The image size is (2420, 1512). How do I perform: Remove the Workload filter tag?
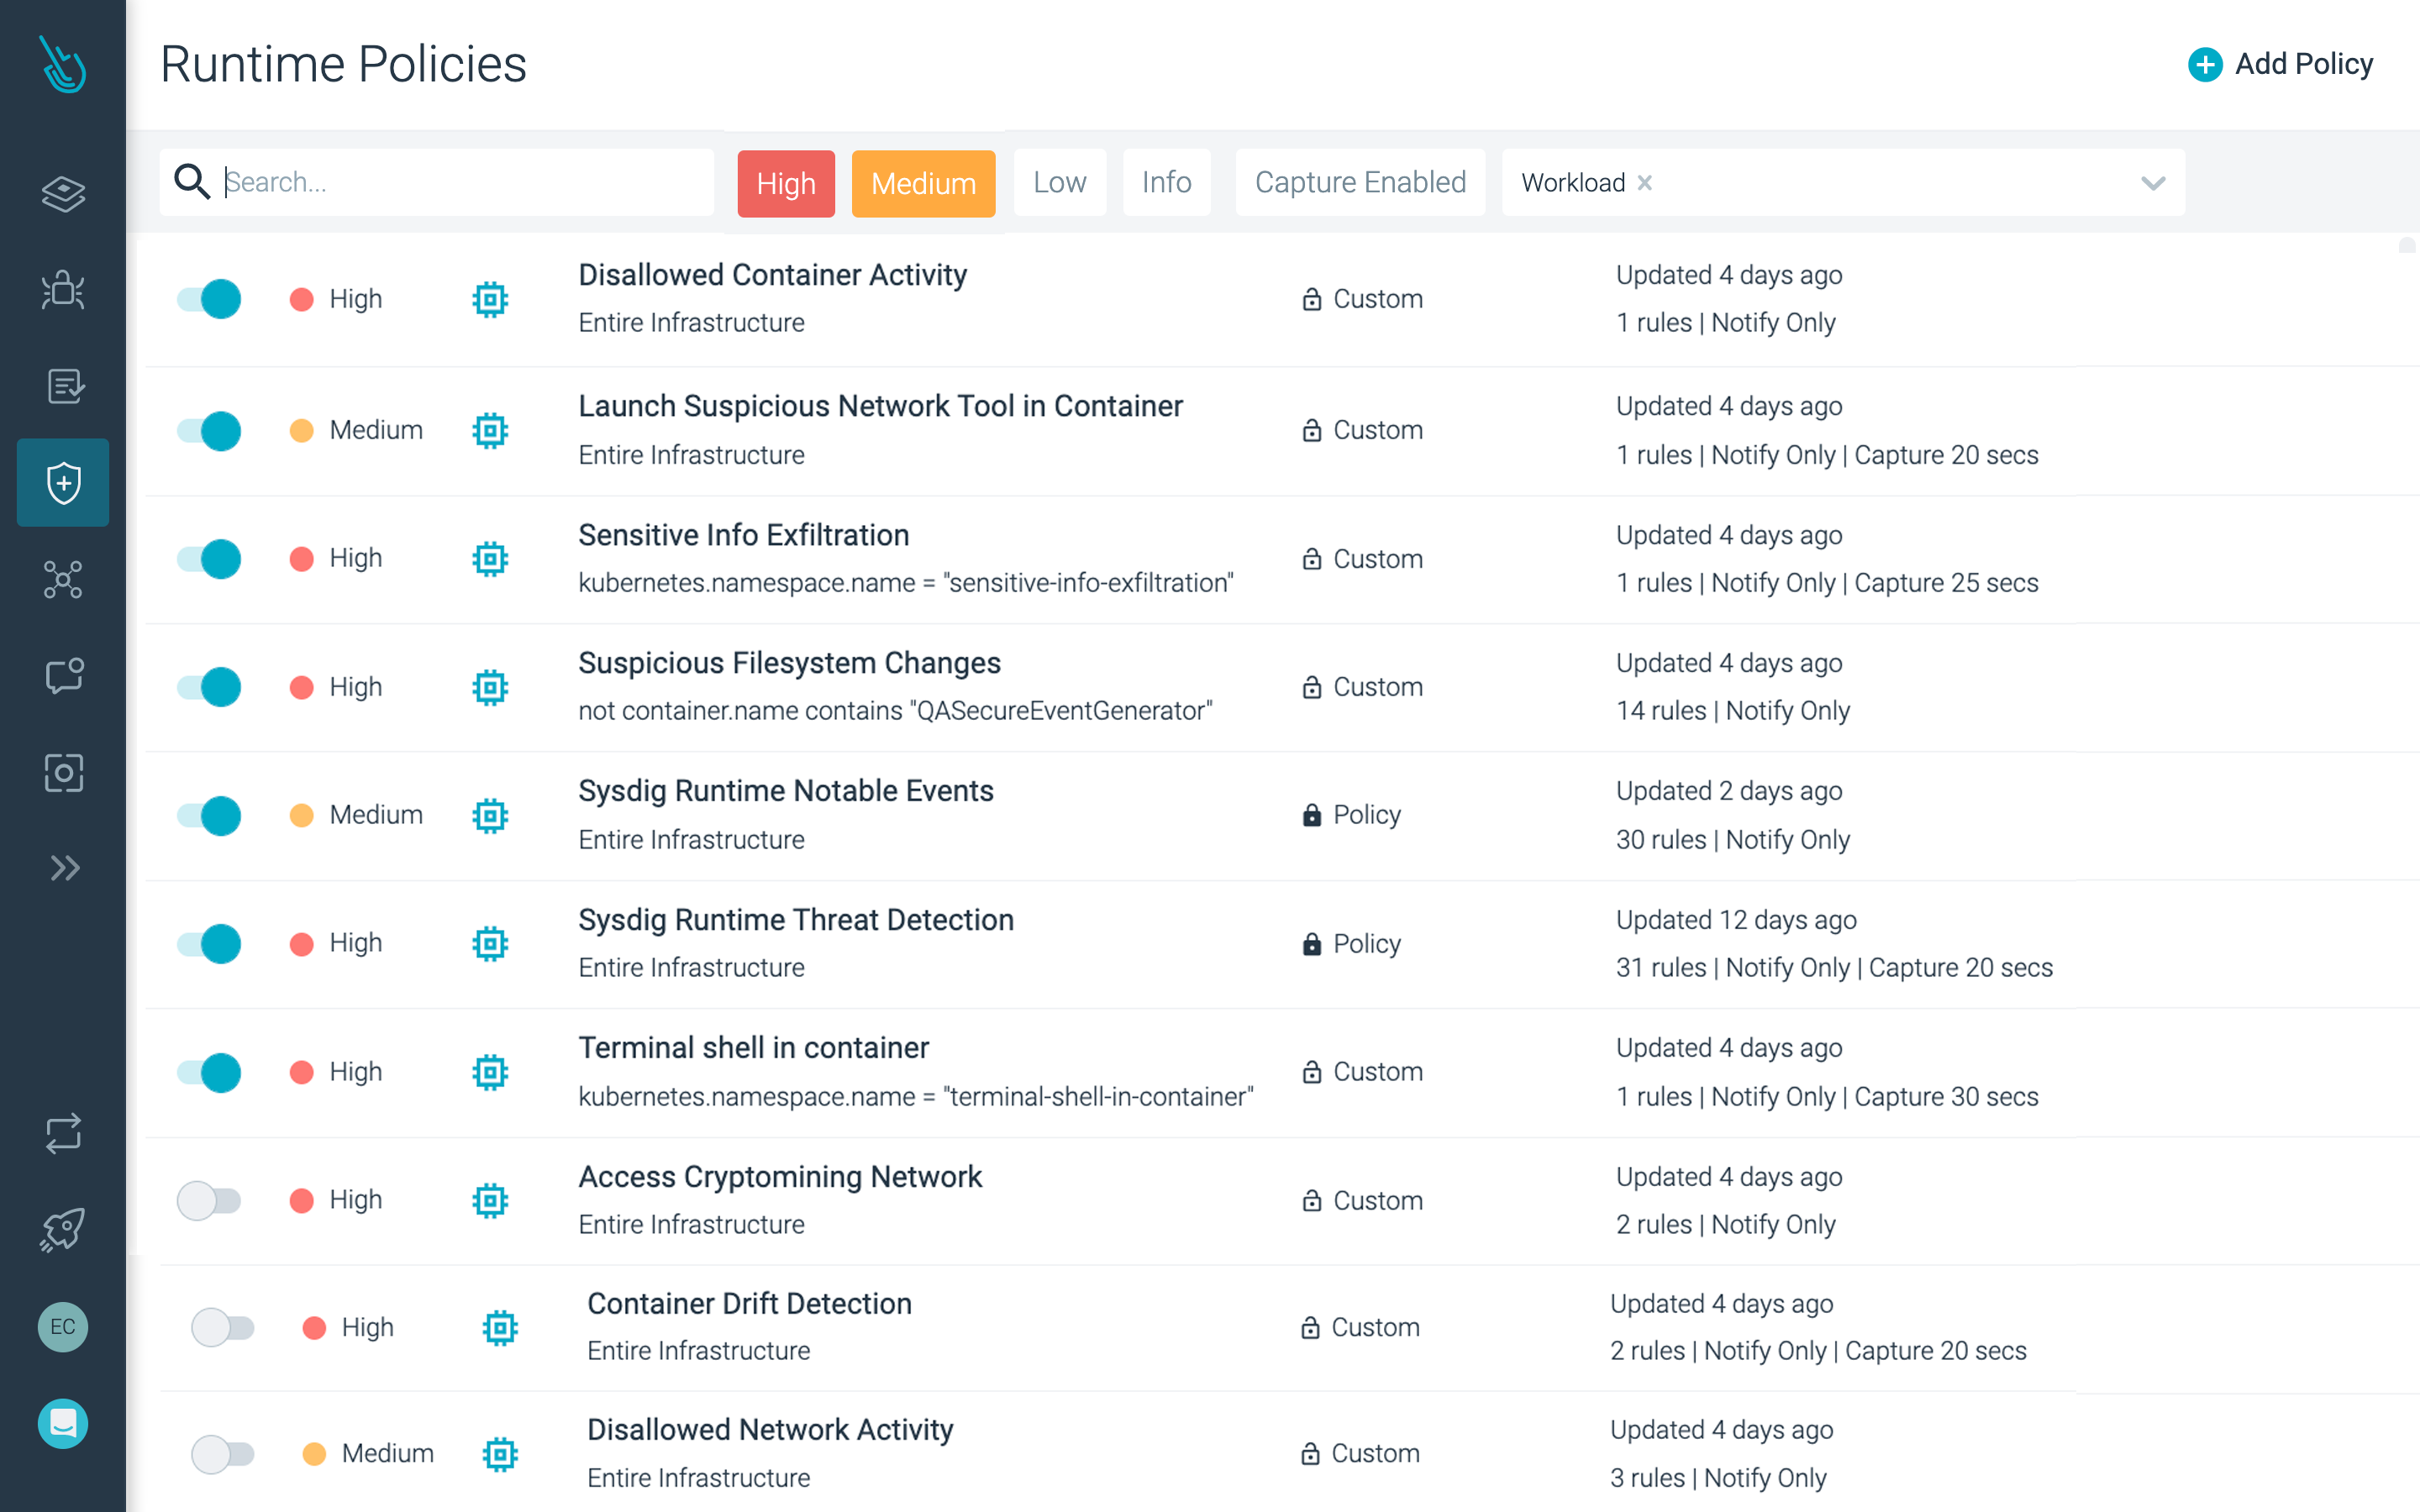click(x=1644, y=181)
